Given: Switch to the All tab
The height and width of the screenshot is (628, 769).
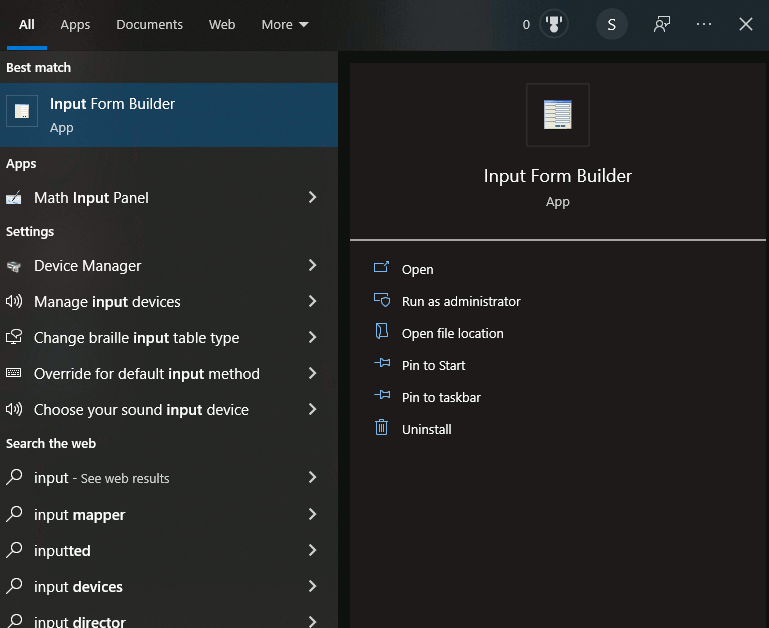Looking at the screenshot, I should pos(26,25).
